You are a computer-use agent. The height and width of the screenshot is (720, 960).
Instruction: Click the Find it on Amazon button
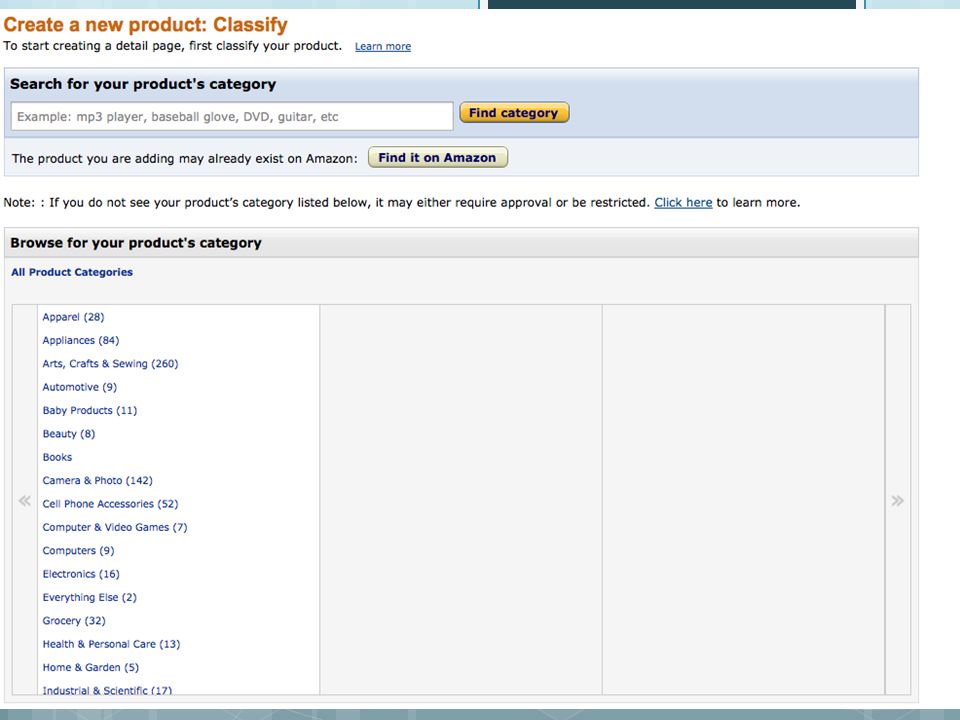click(437, 157)
